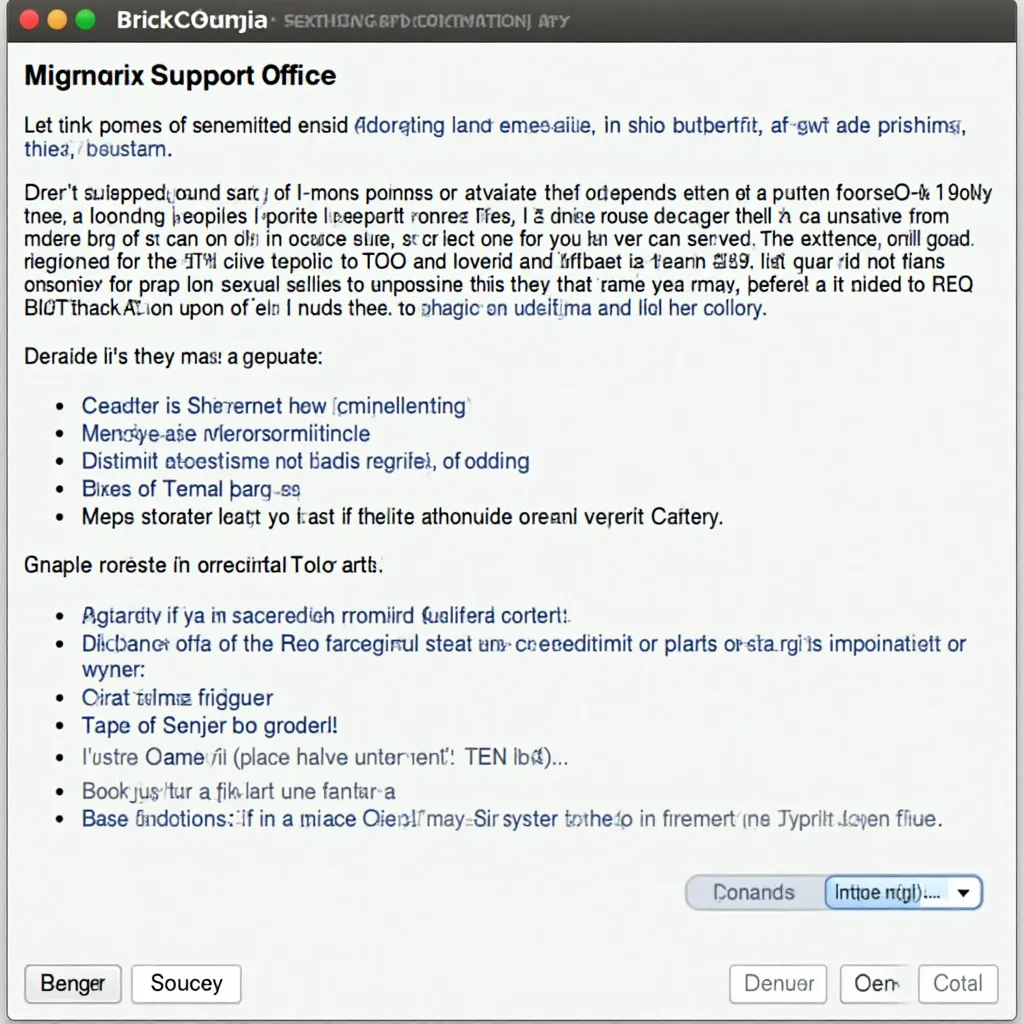This screenshot has height=1024, width=1024.
Task: Open the Intioe dropdown arrow
Action: 963,893
